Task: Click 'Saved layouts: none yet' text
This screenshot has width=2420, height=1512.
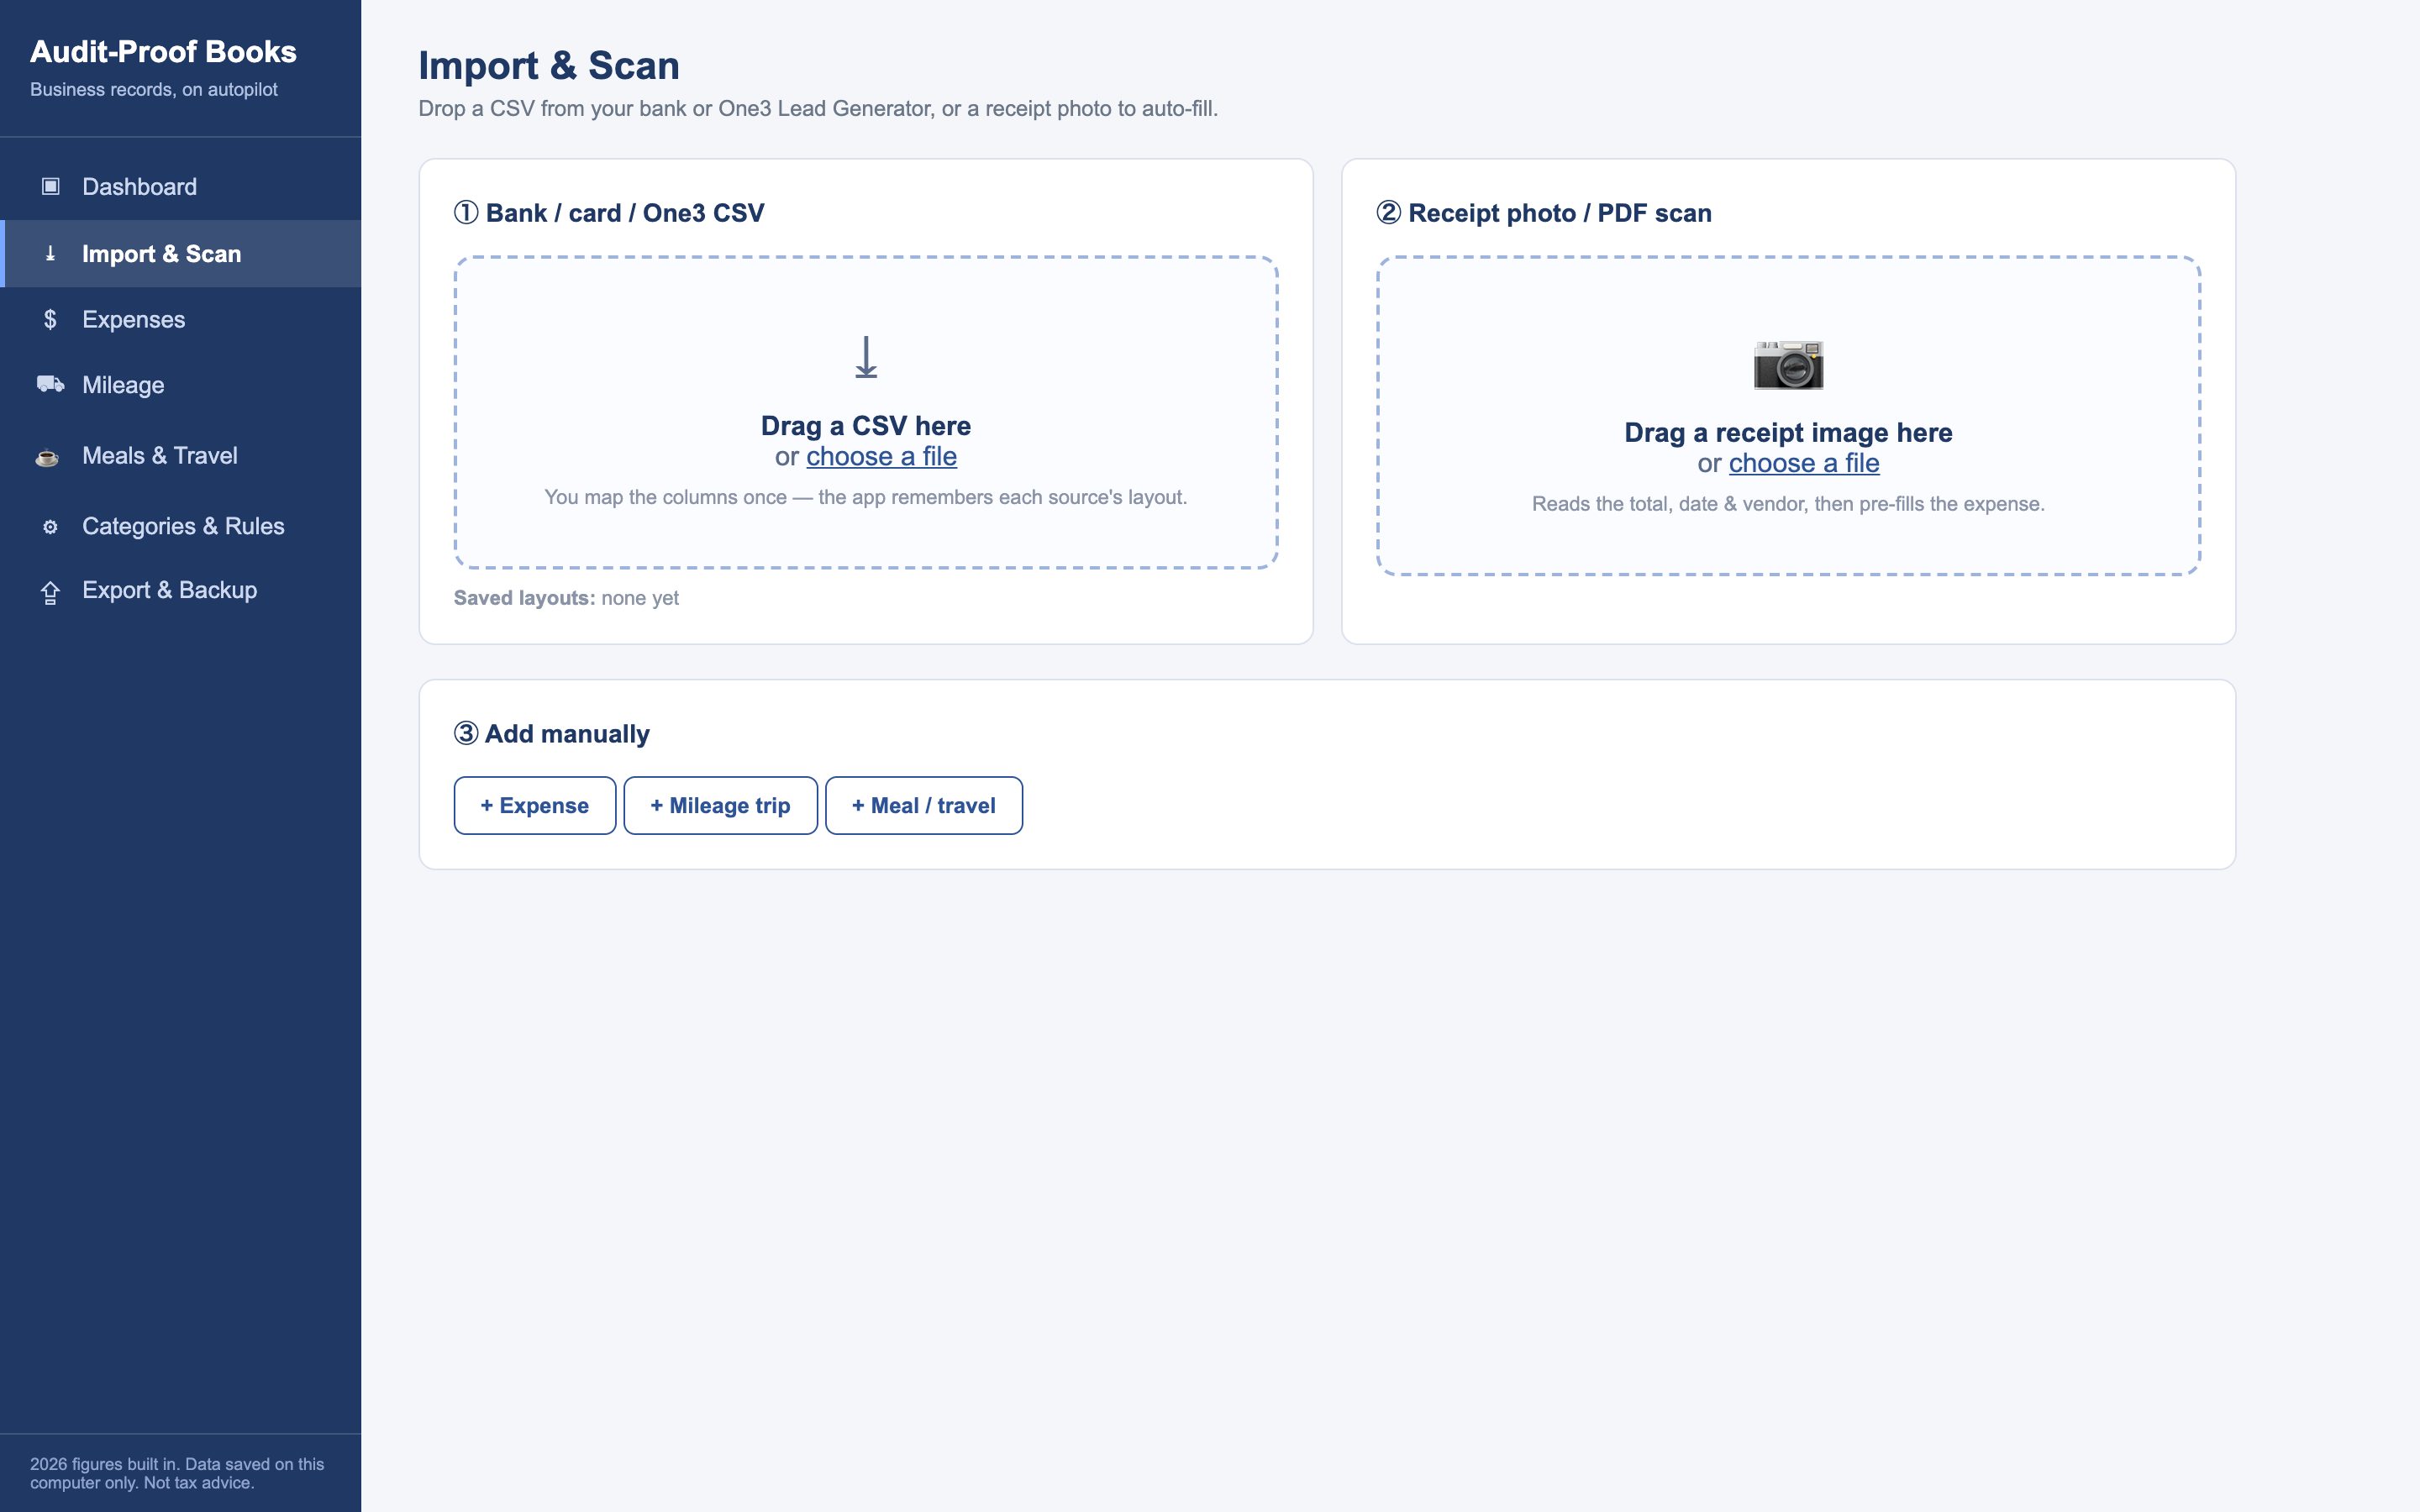Action: point(566,598)
